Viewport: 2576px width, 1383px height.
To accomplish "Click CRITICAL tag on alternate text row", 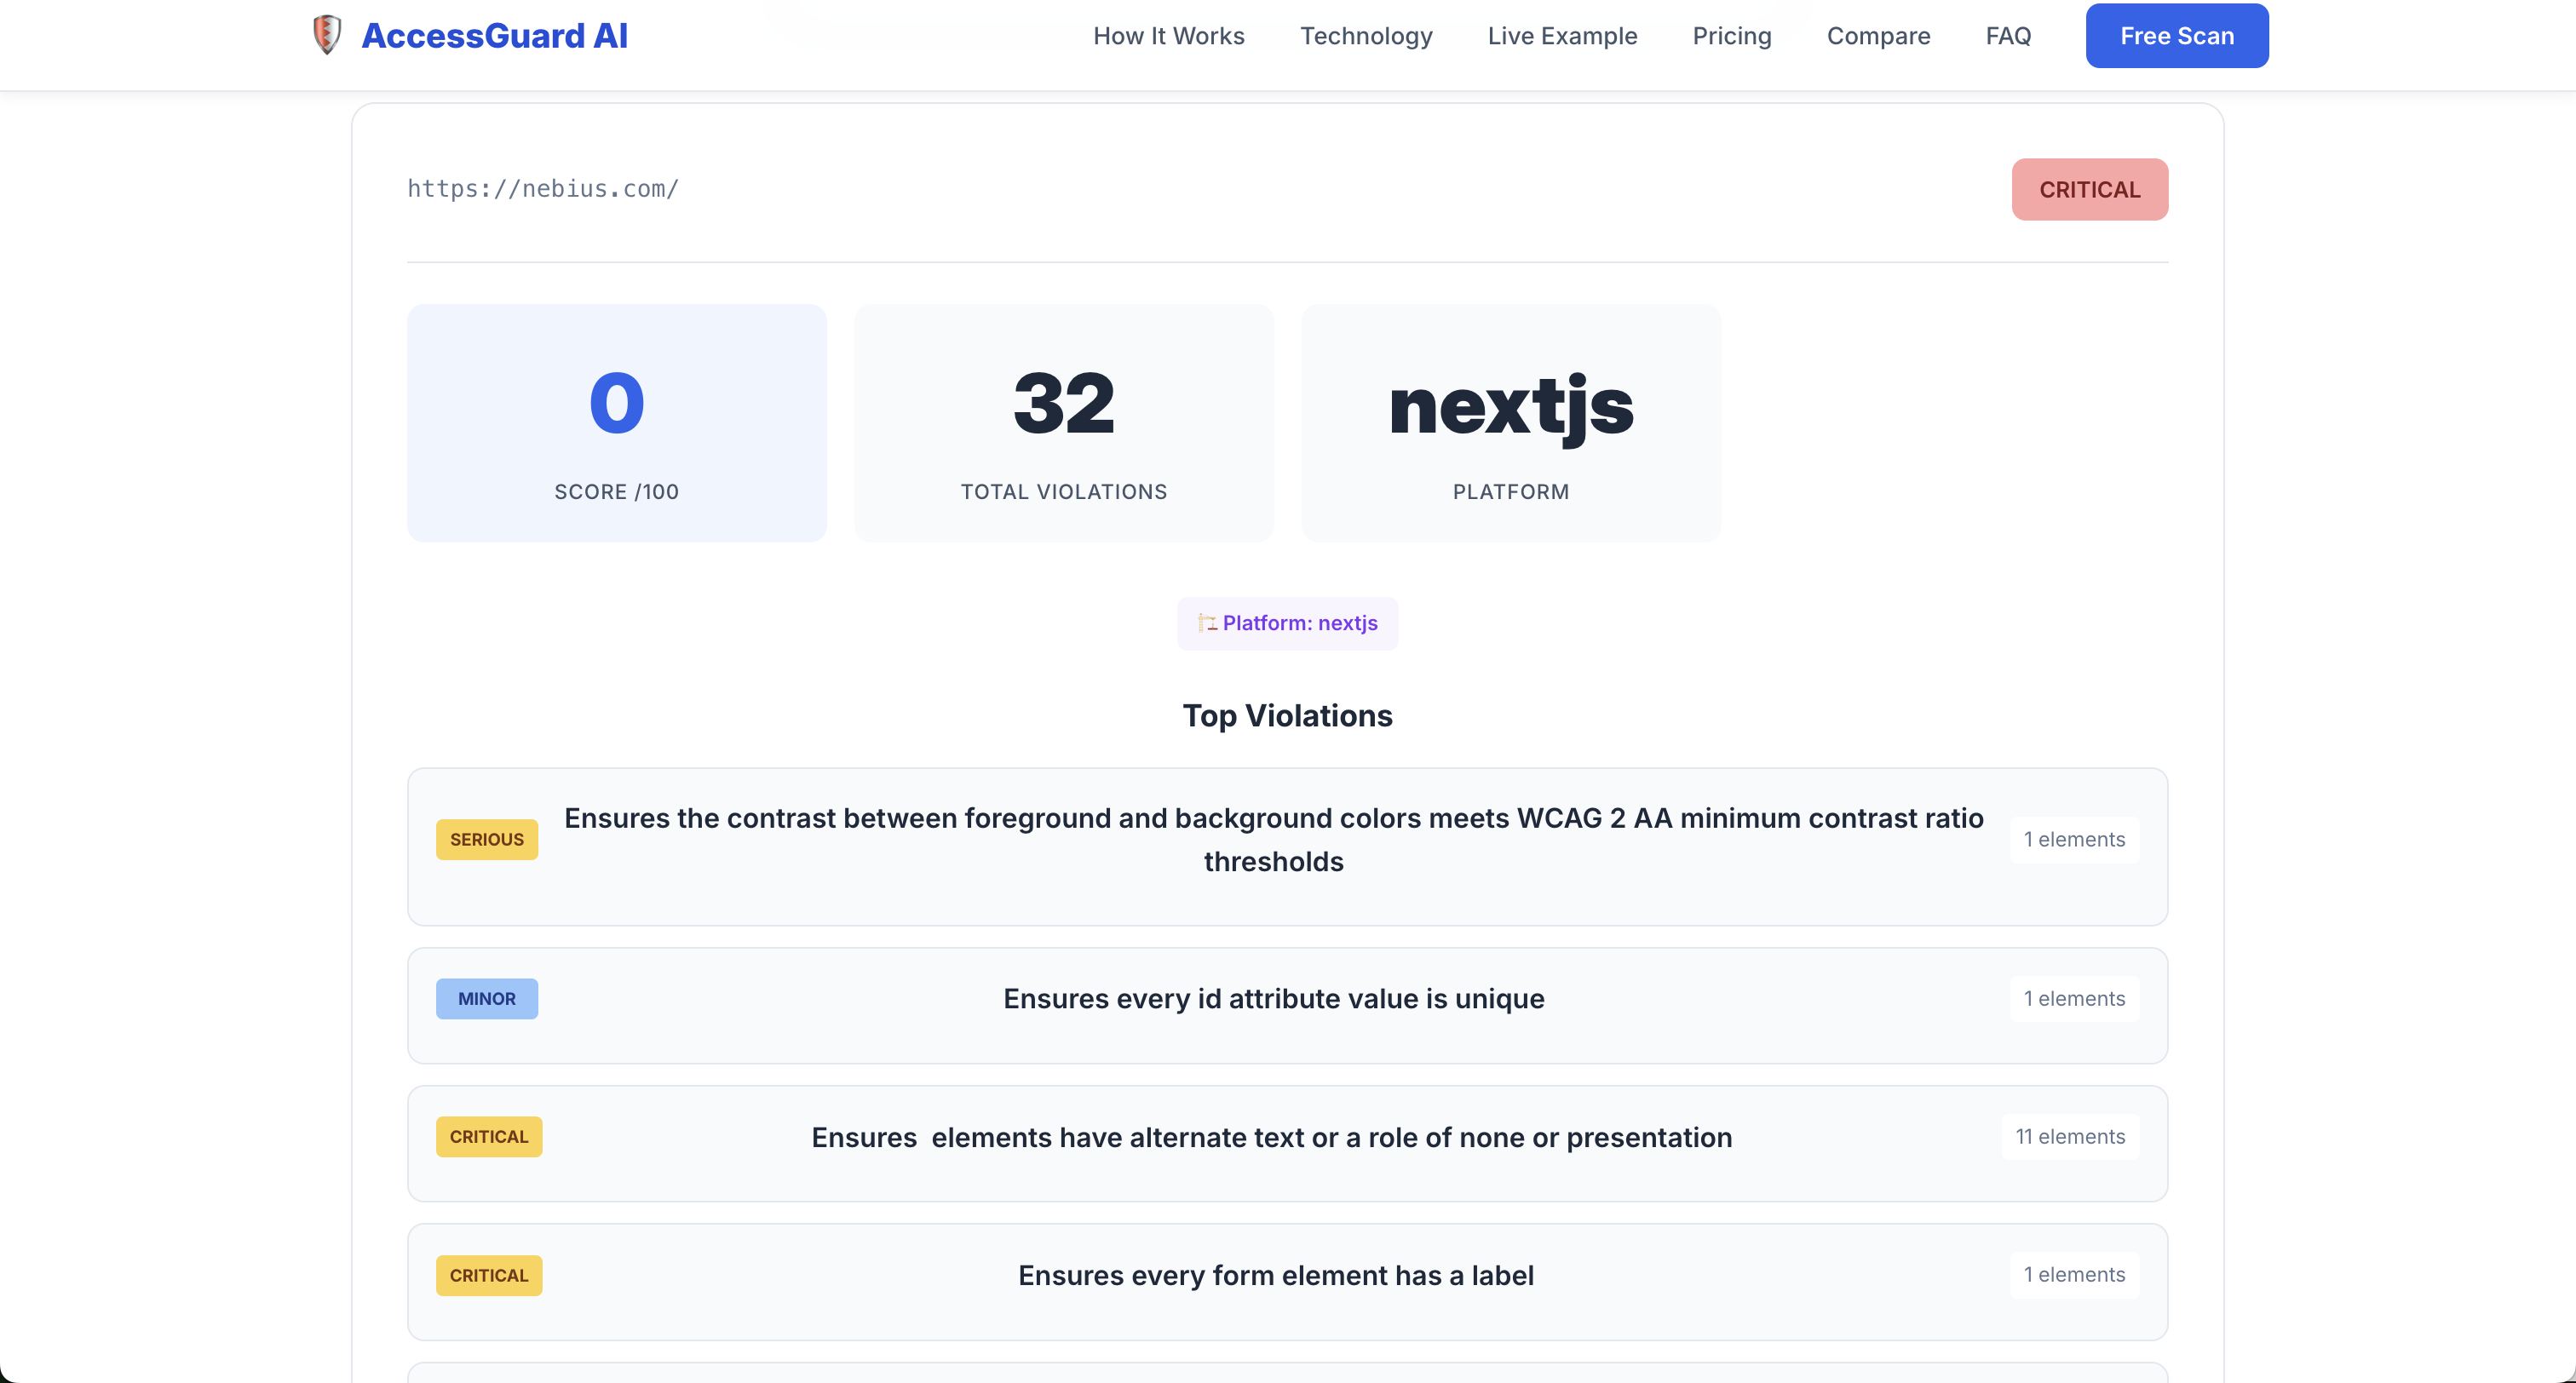I will tap(489, 1137).
